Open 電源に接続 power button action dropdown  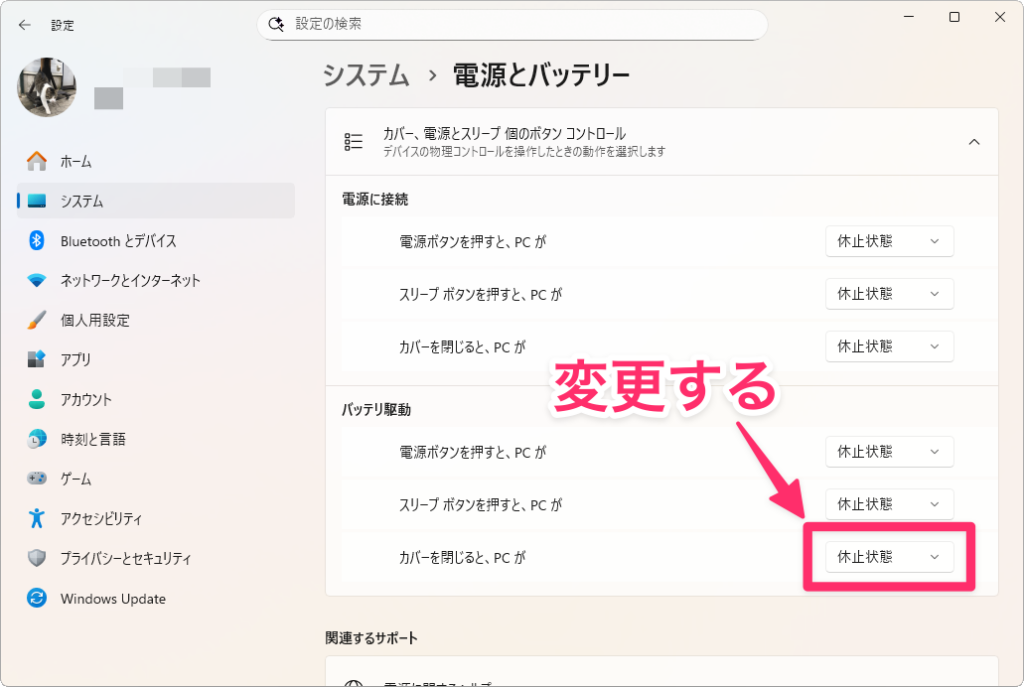[x=889, y=242]
